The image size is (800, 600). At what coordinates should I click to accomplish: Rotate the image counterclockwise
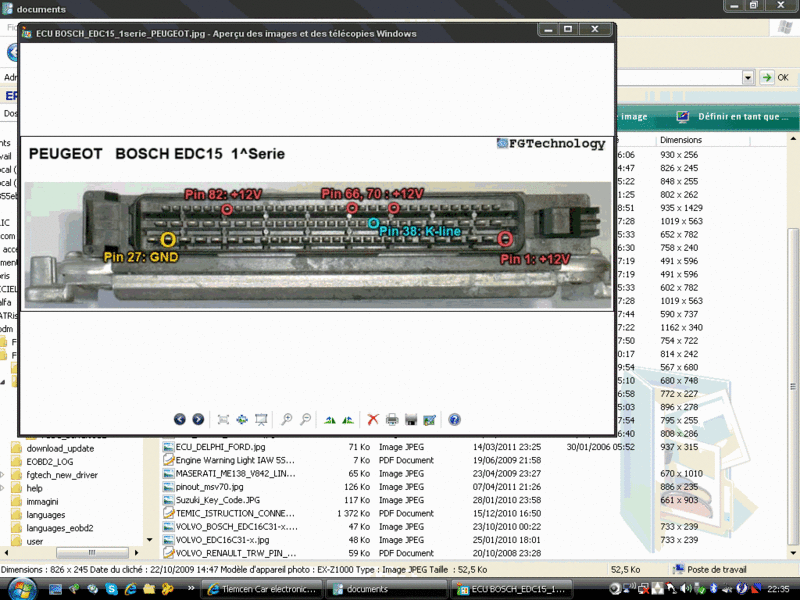pos(348,419)
